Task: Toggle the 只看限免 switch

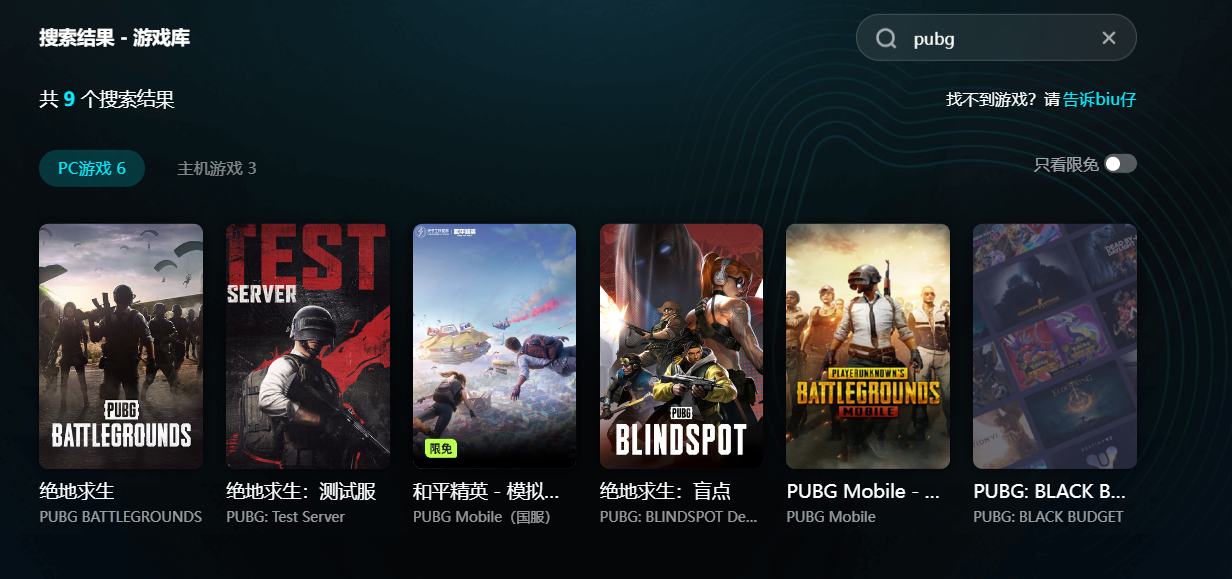Action: (1120, 164)
